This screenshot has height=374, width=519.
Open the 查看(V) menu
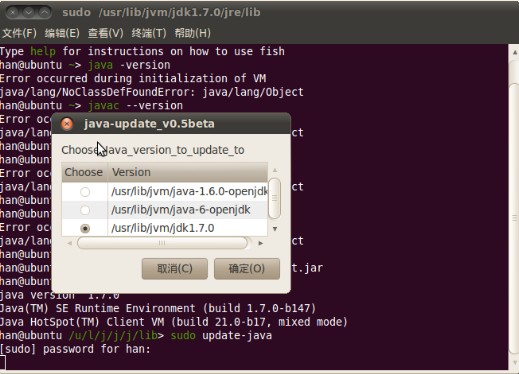click(x=105, y=33)
